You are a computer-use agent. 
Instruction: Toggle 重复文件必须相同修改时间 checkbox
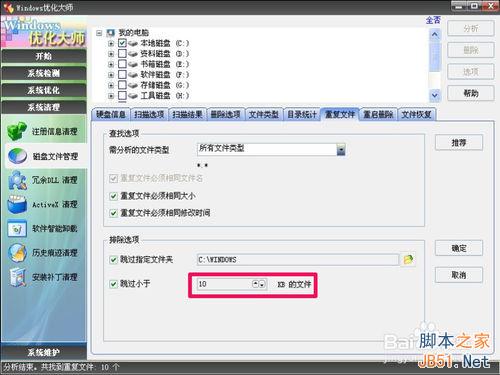click(x=113, y=213)
